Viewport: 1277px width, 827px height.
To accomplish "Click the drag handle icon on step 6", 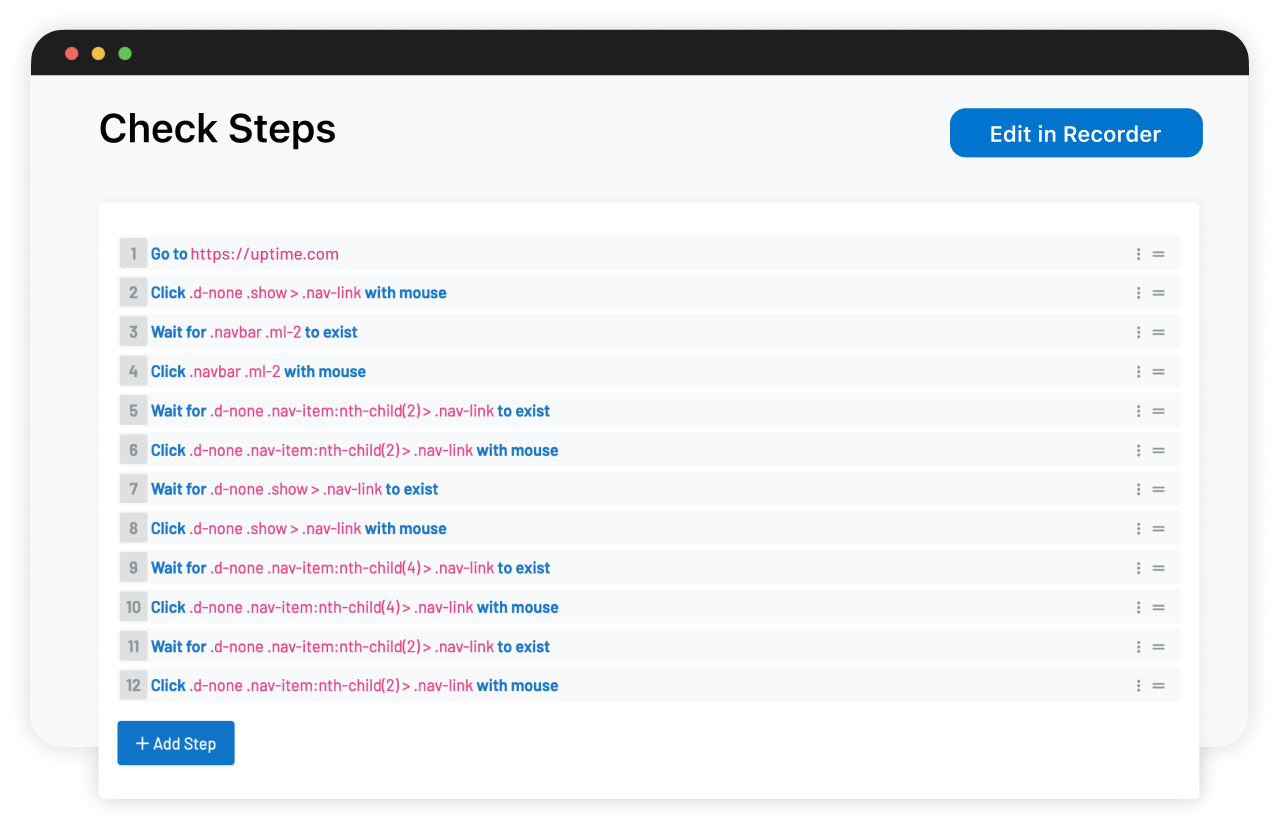I will [x=1158, y=450].
